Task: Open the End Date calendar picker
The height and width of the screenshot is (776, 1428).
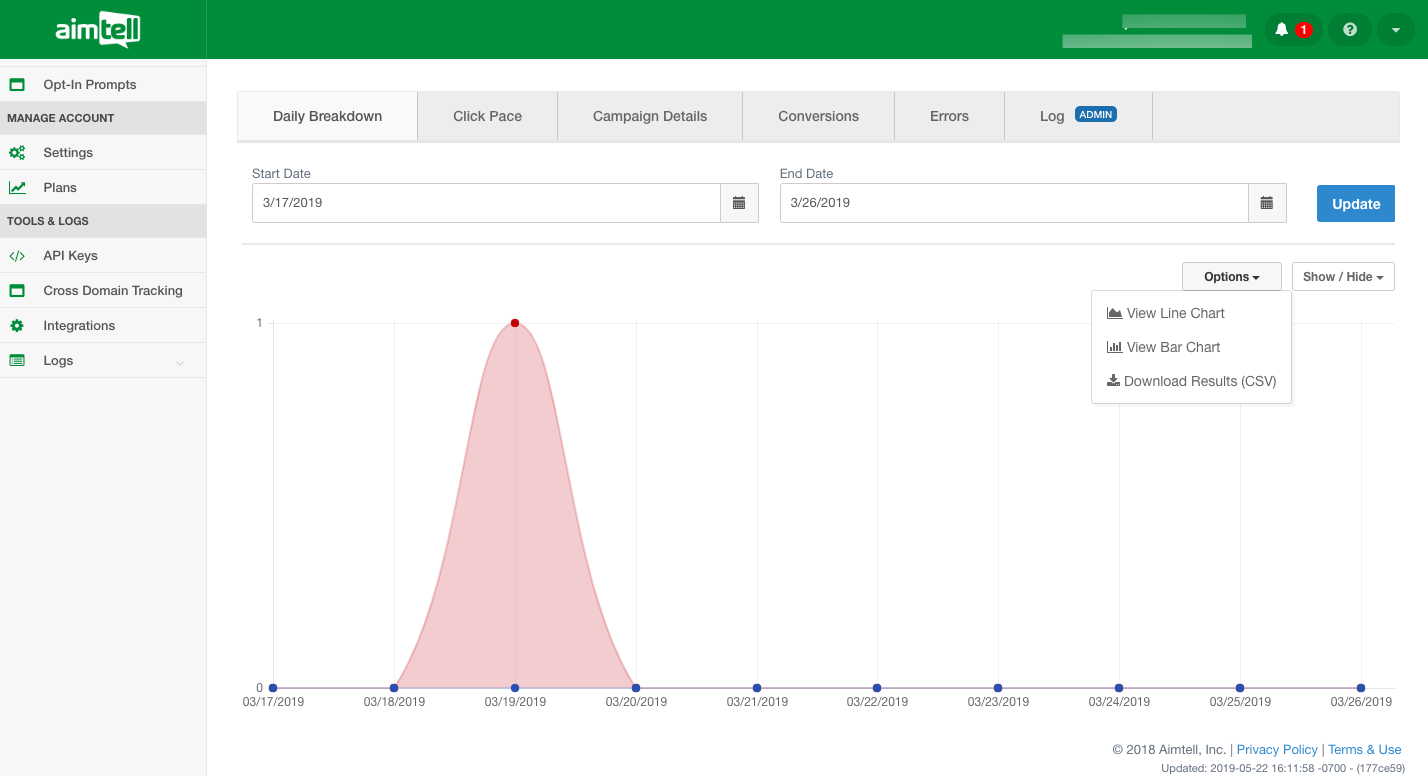Action: [1267, 203]
